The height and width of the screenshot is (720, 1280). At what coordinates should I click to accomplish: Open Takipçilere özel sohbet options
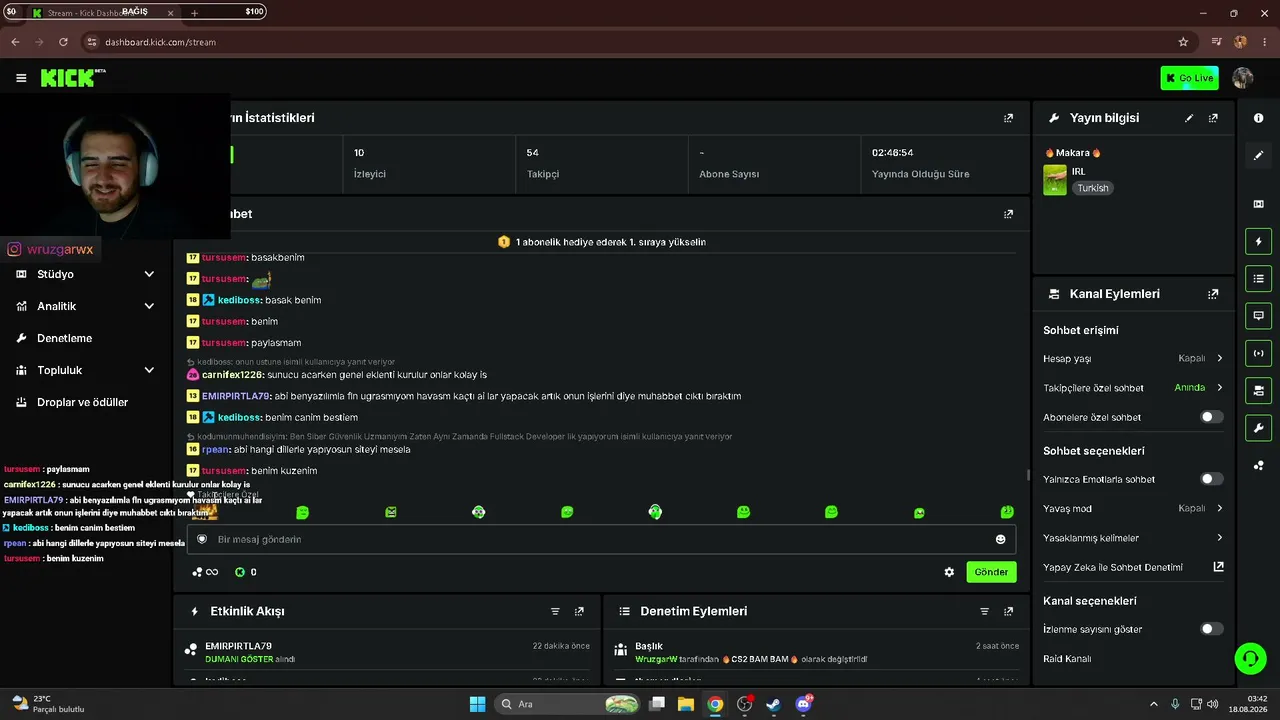point(1133,388)
